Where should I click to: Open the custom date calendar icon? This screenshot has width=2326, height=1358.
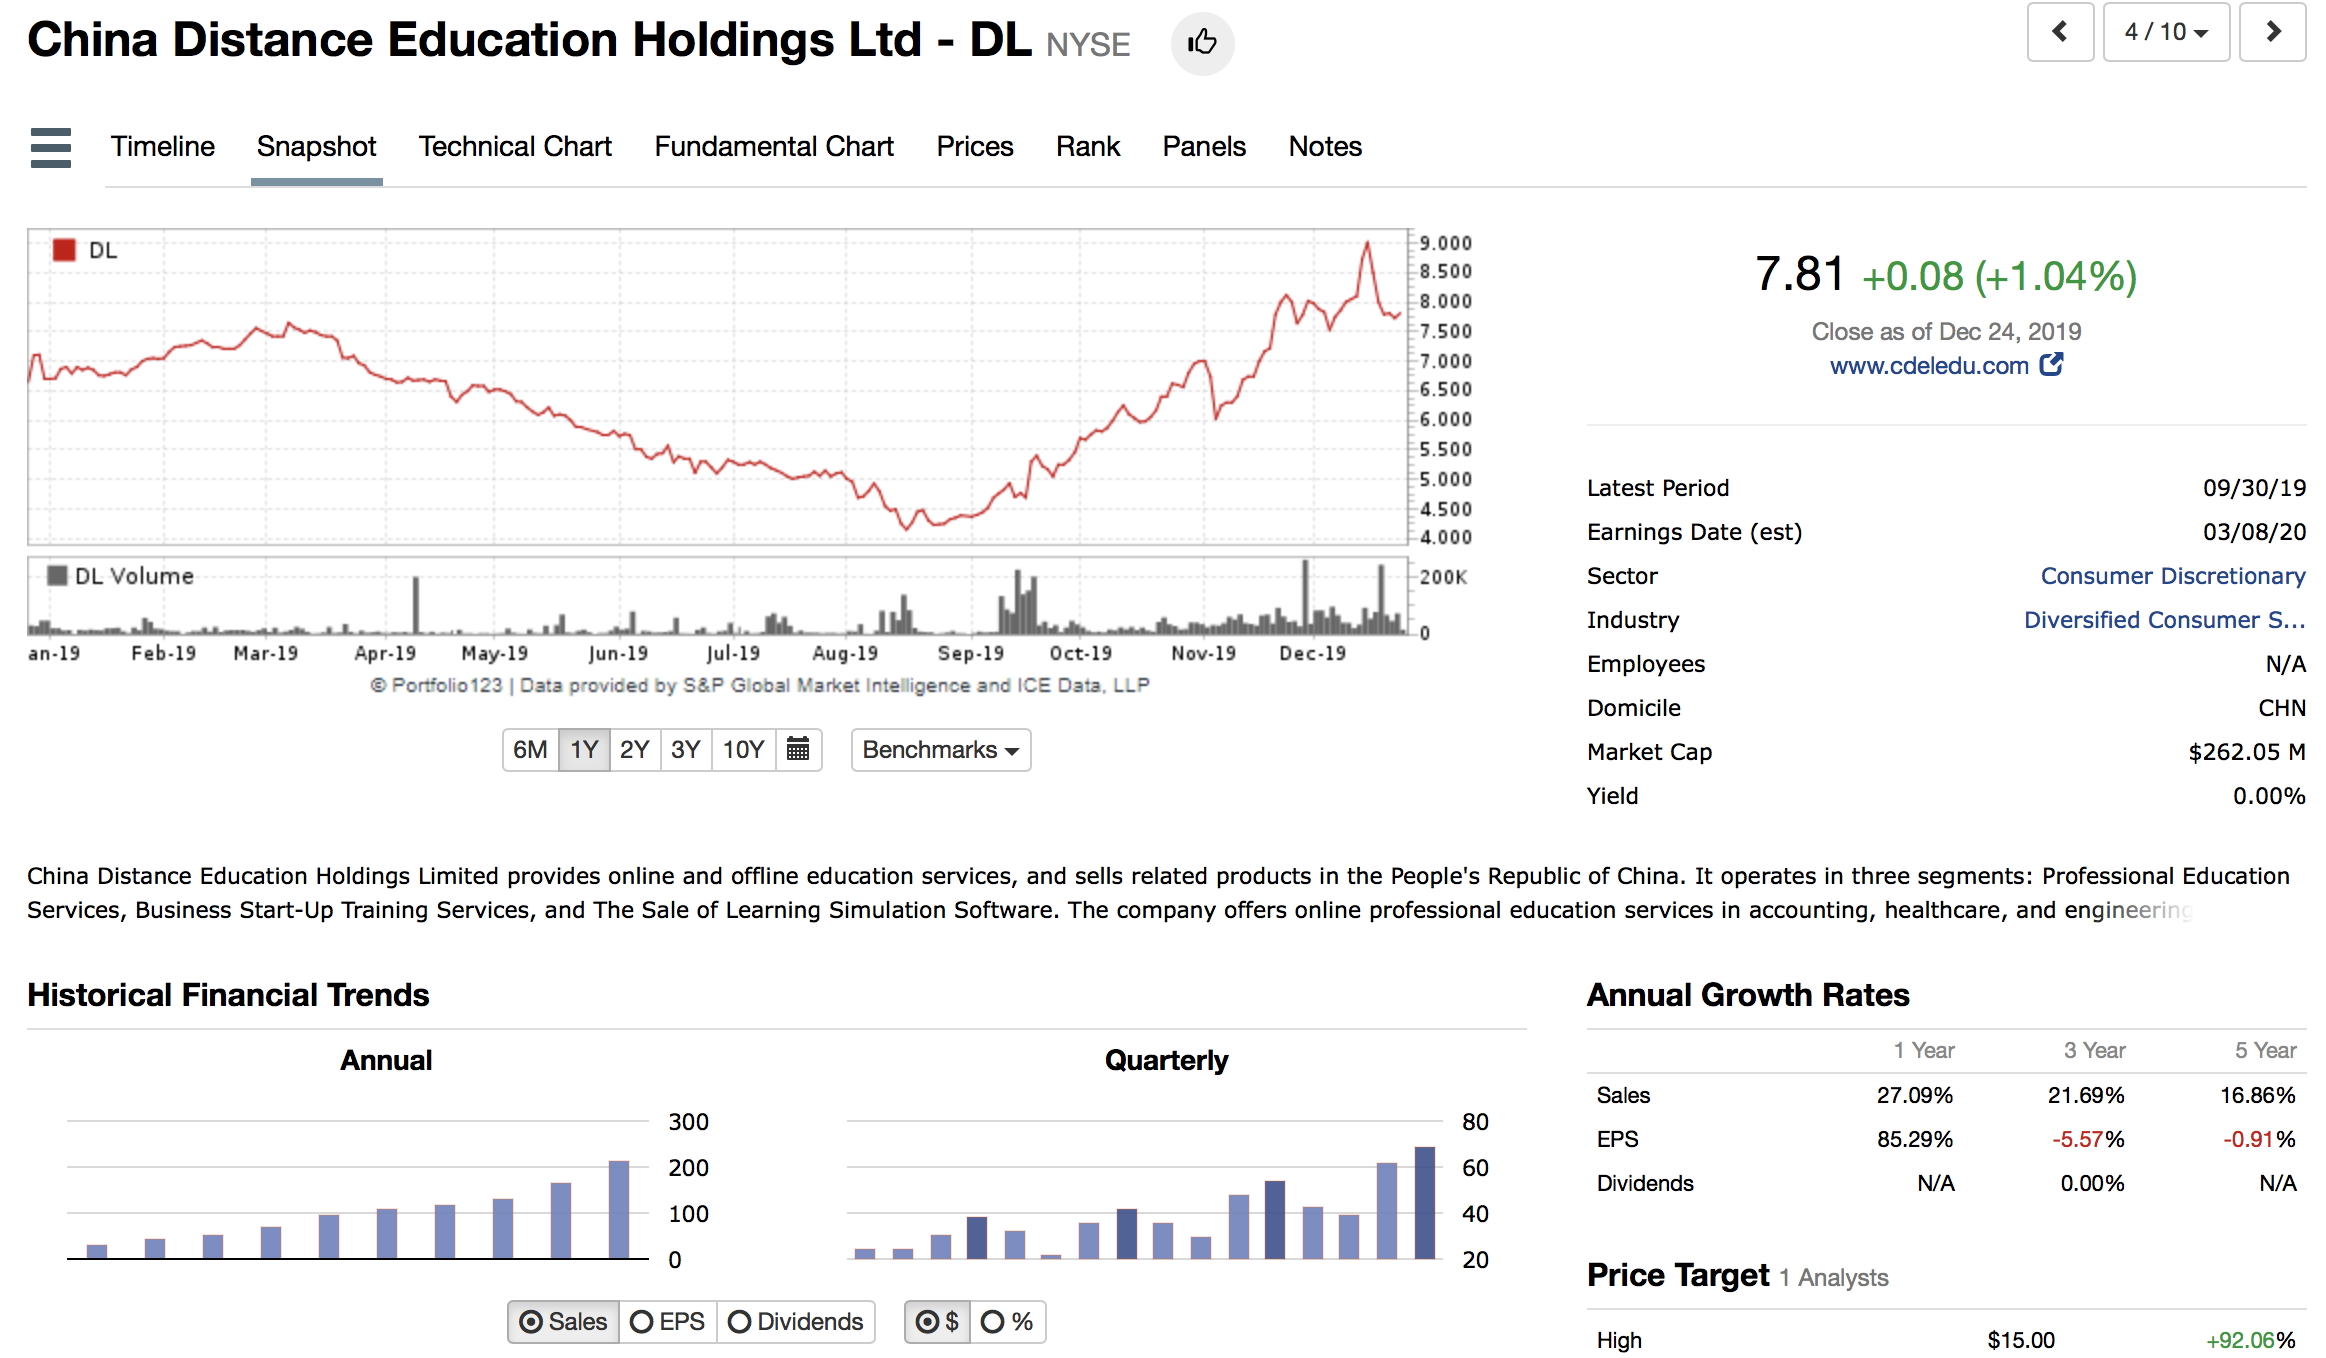[x=797, y=749]
